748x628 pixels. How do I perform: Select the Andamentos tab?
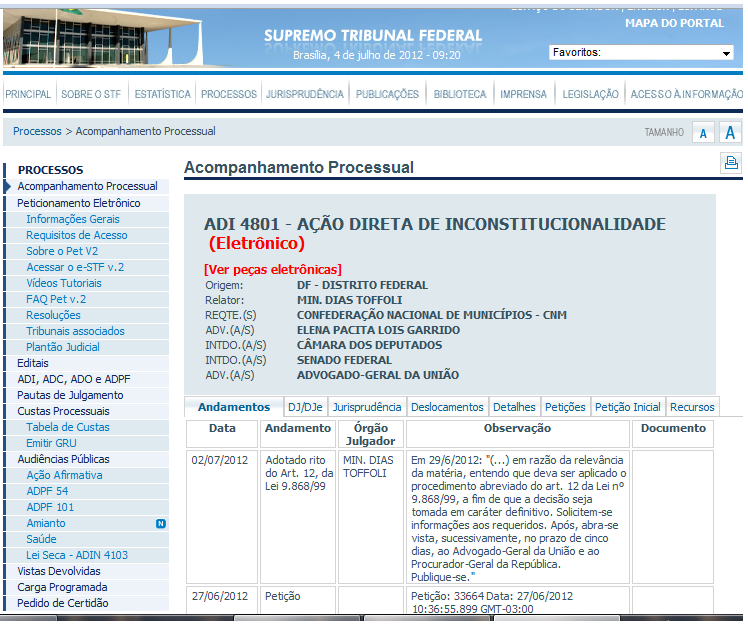click(234, 407)
